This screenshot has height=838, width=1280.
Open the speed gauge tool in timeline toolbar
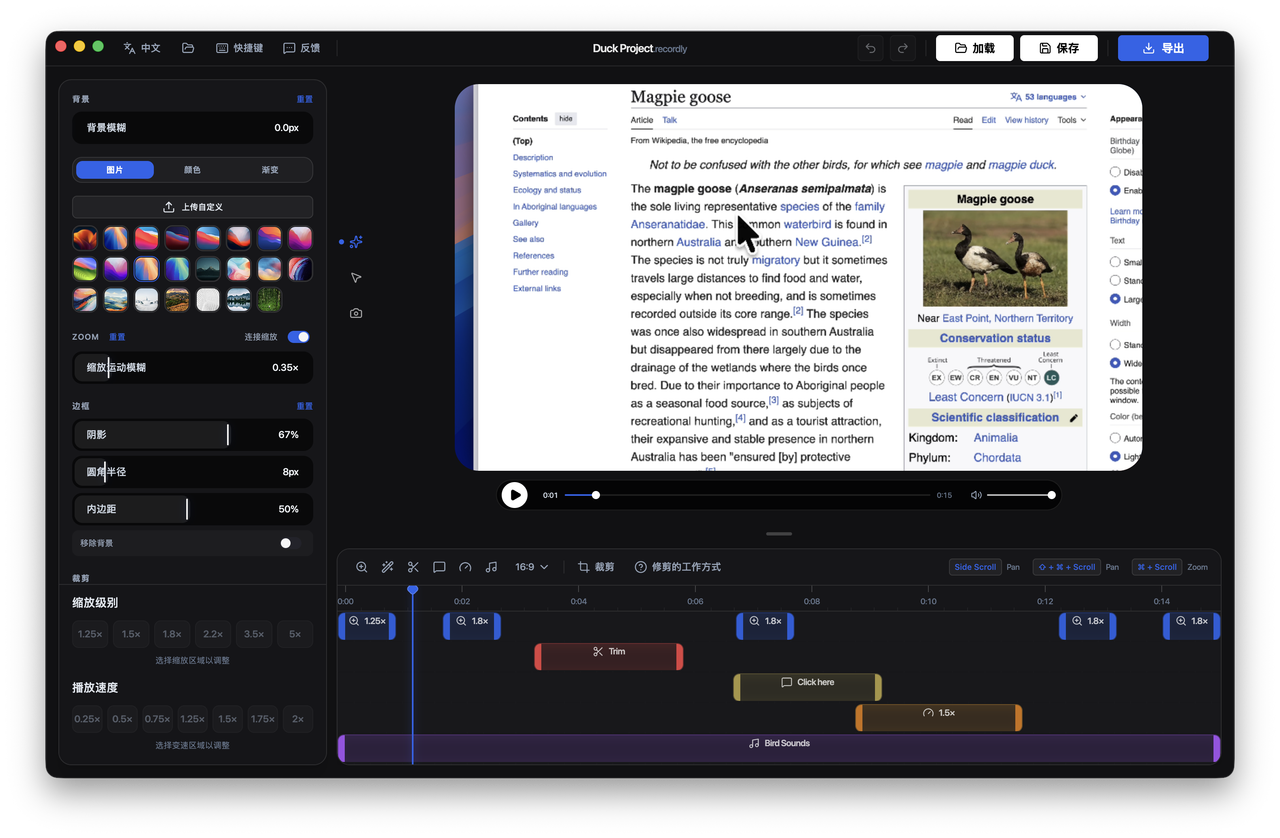[465, 566]
